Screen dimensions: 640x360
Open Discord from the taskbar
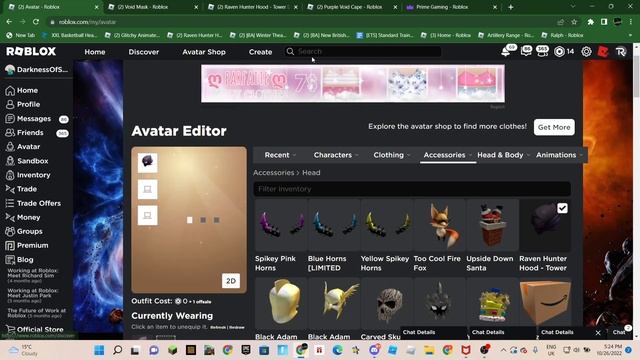(x=374, y=350)
